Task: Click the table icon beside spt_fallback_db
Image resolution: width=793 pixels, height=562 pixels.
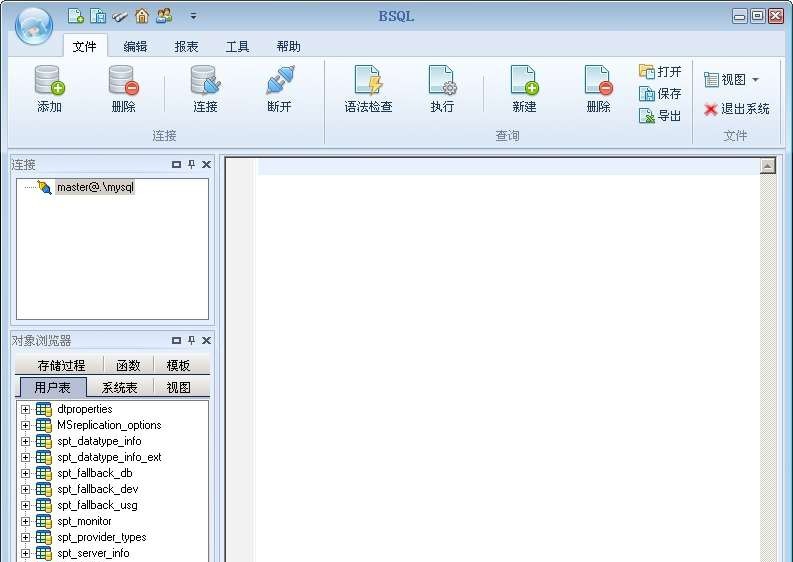Action: (43, 473)
